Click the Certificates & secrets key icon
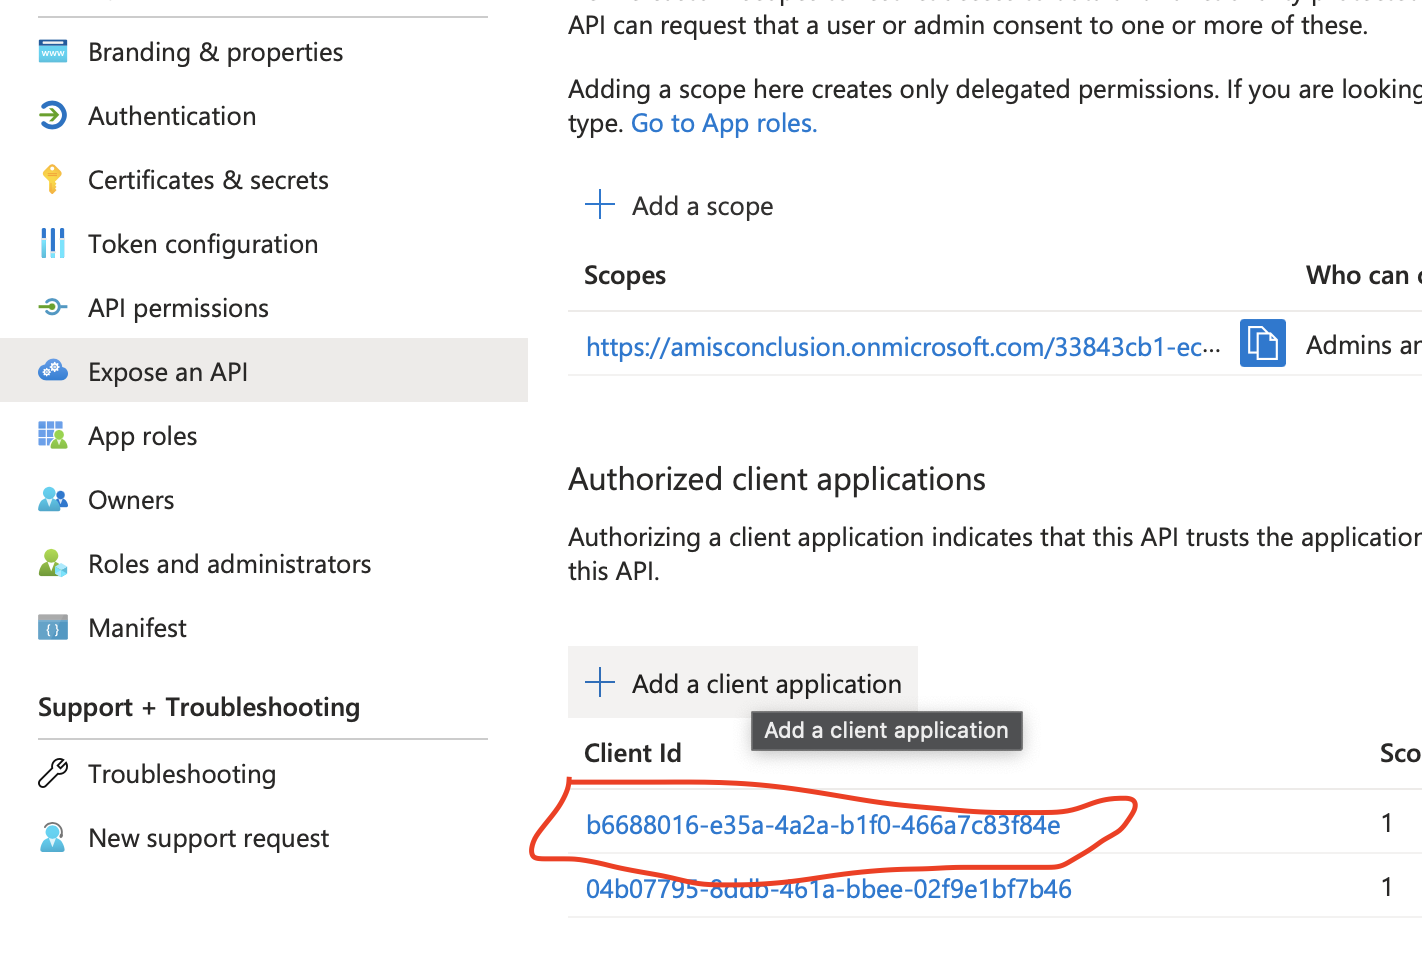1422x980 pixels. click(x=52, y=179)
